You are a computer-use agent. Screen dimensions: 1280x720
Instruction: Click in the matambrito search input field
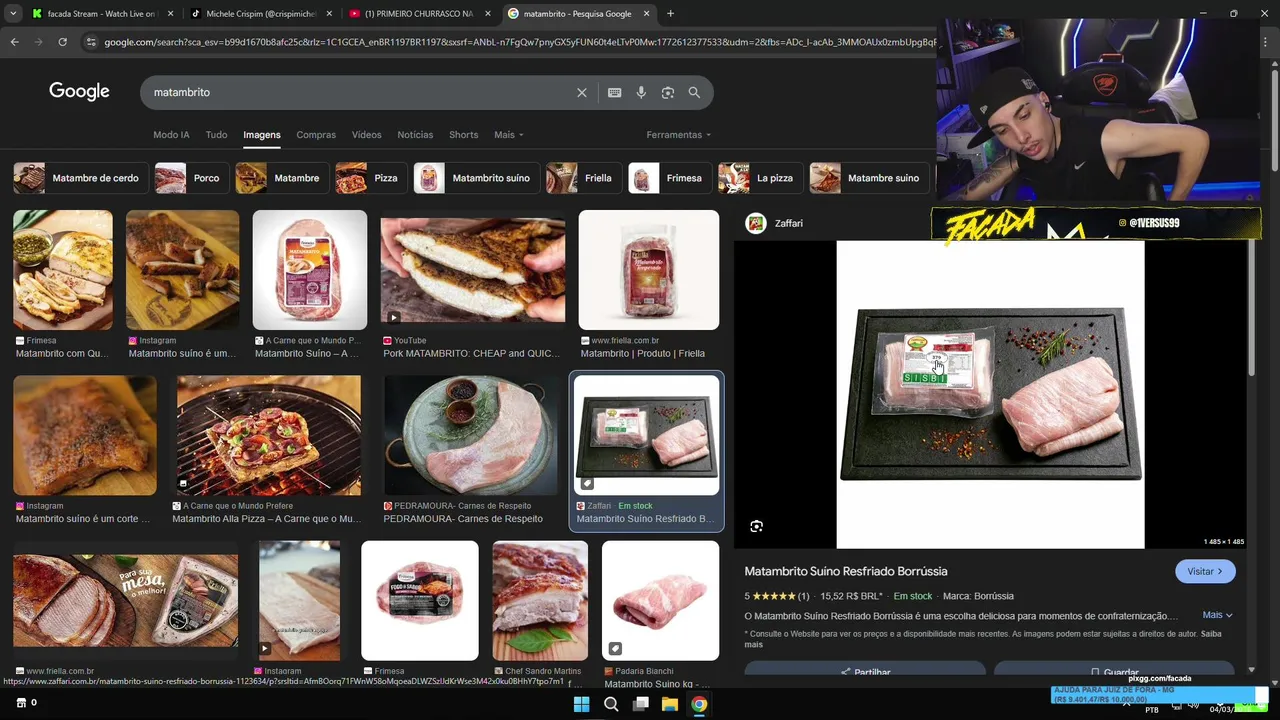coord(360,92)
